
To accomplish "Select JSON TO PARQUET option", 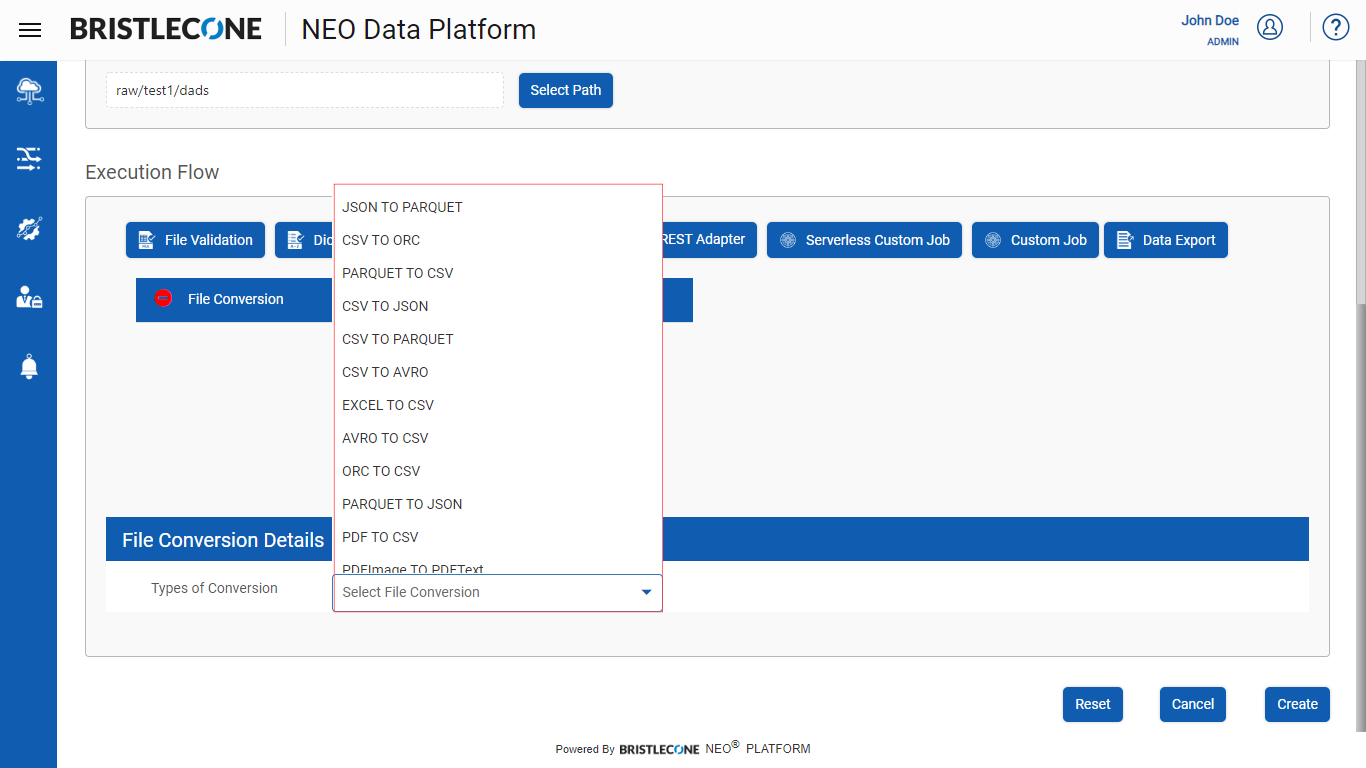I will 498,207.
